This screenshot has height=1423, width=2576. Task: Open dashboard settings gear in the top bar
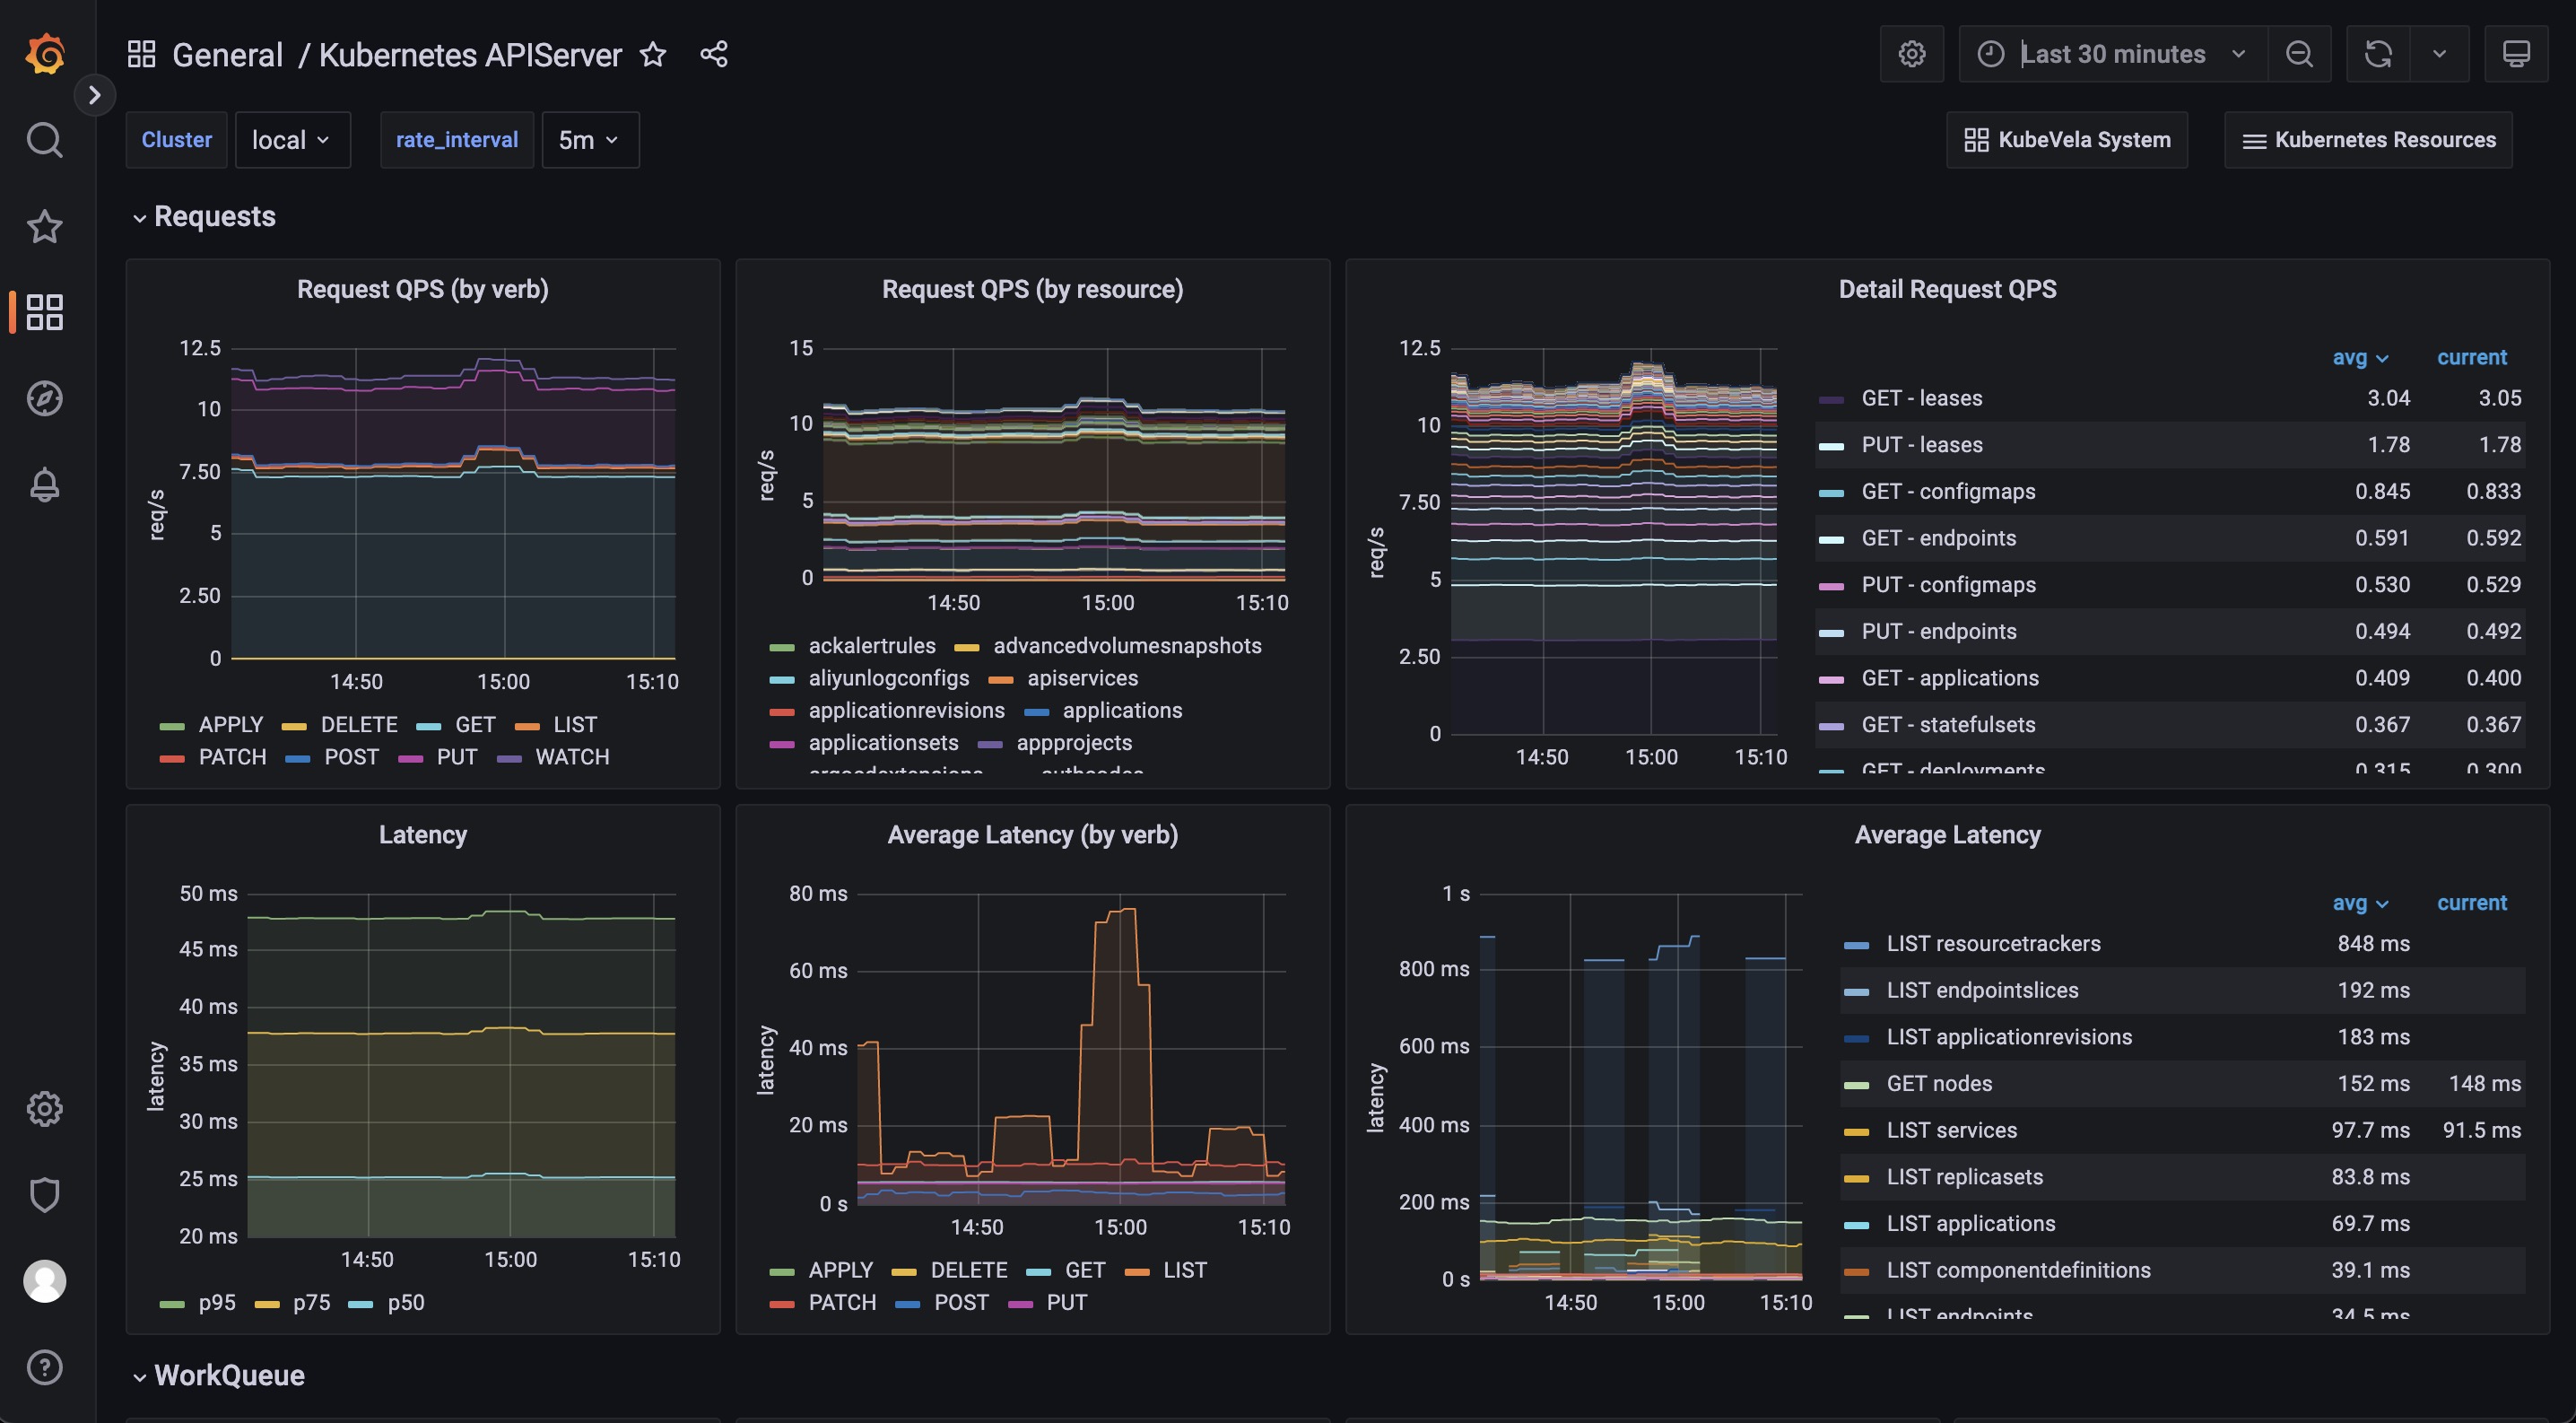[x=1912, y=54]
